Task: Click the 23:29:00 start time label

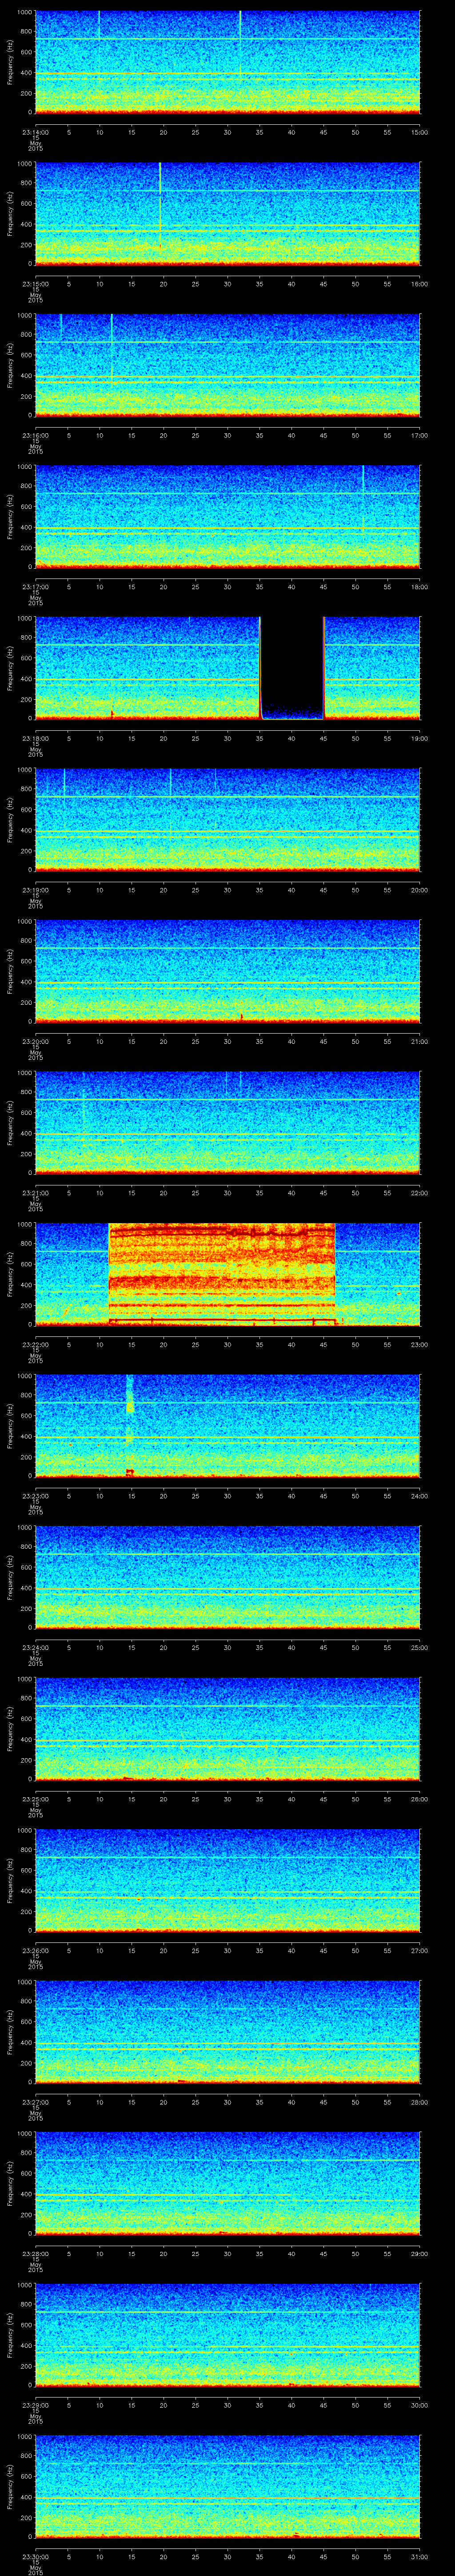Action: point(35,2405)
